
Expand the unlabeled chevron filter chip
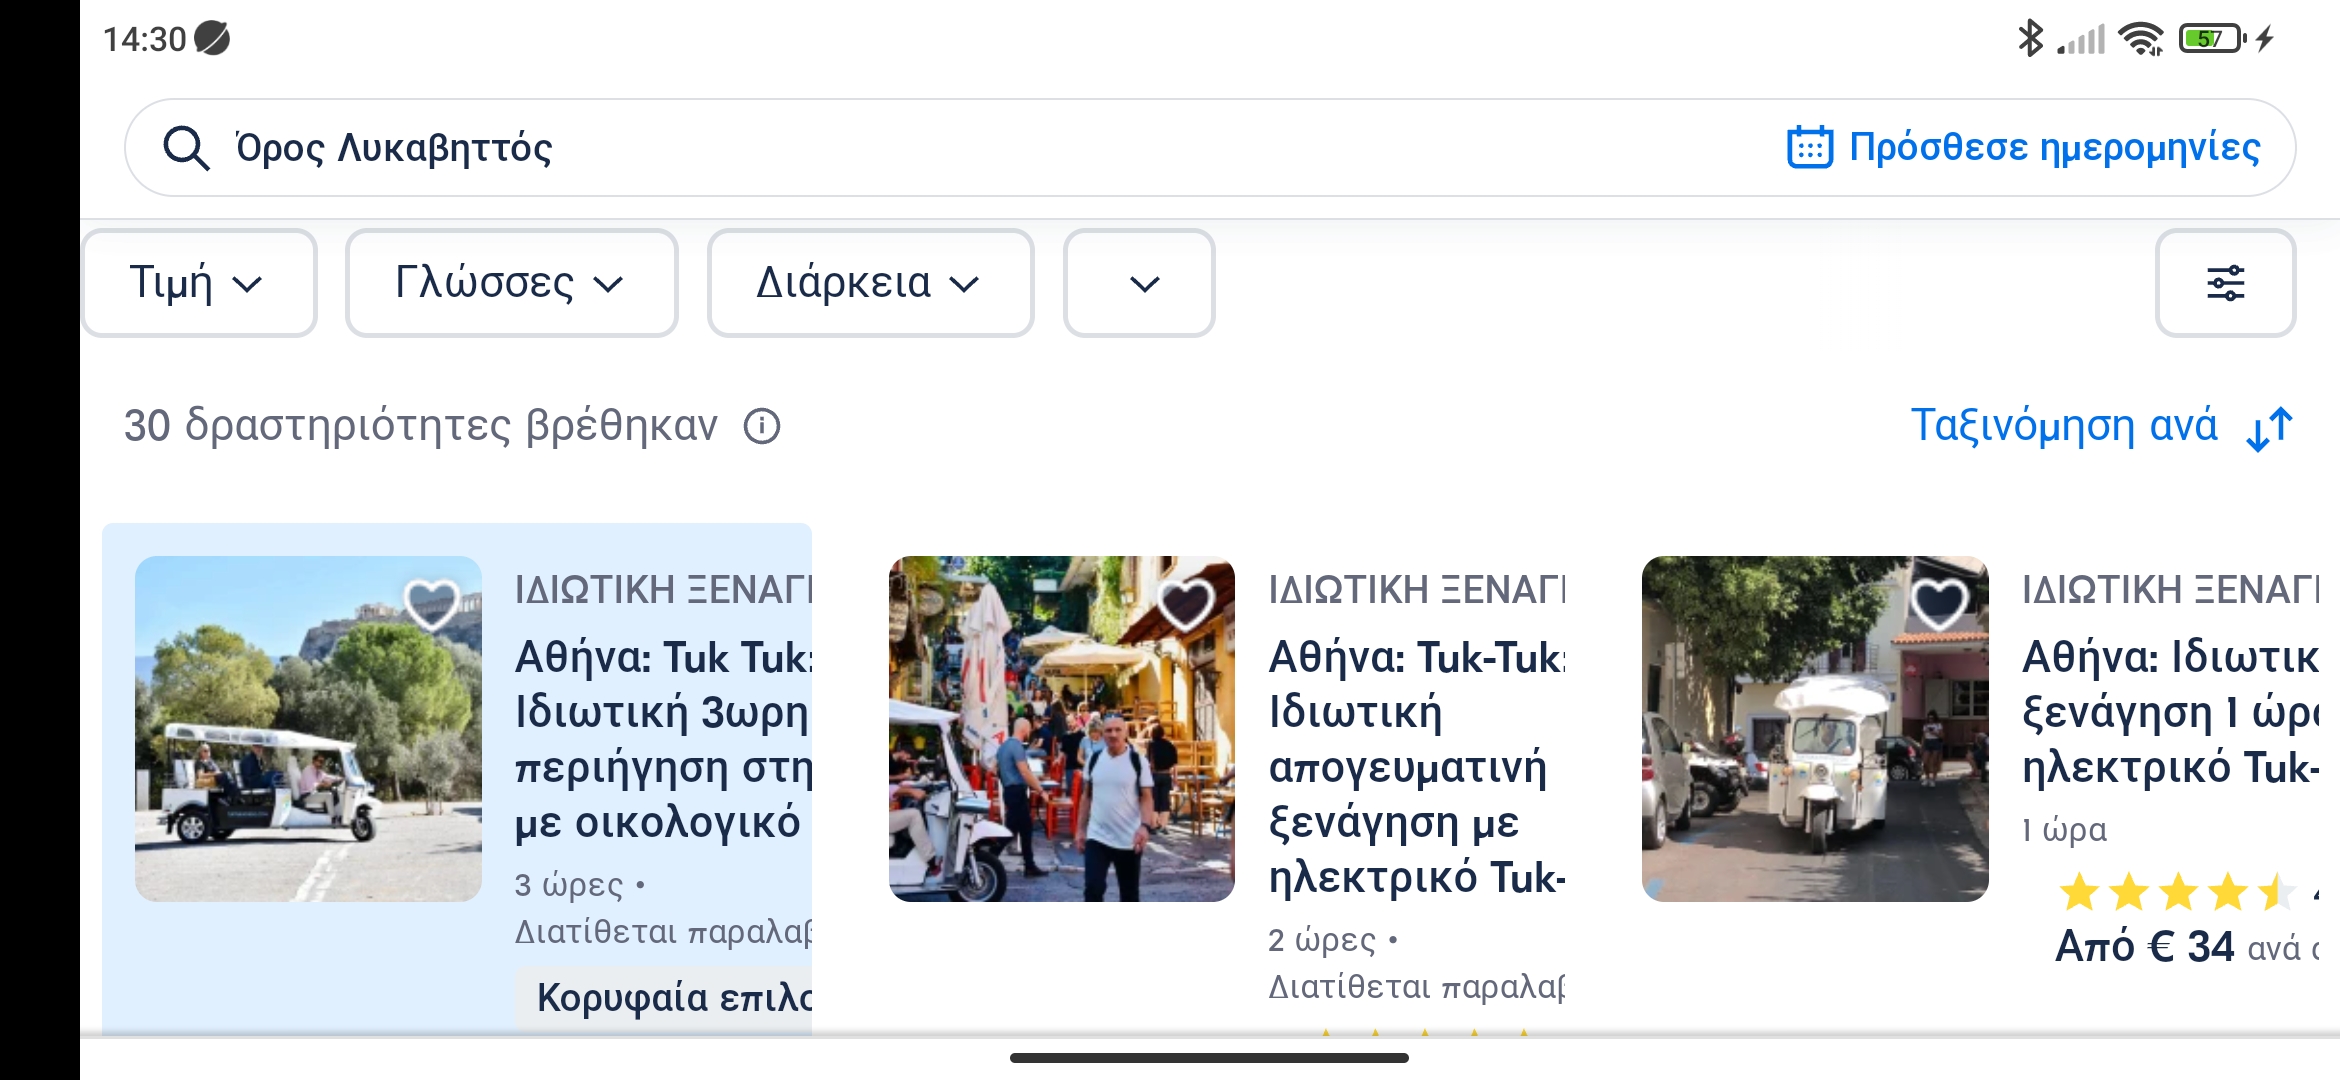point(1139,283)
